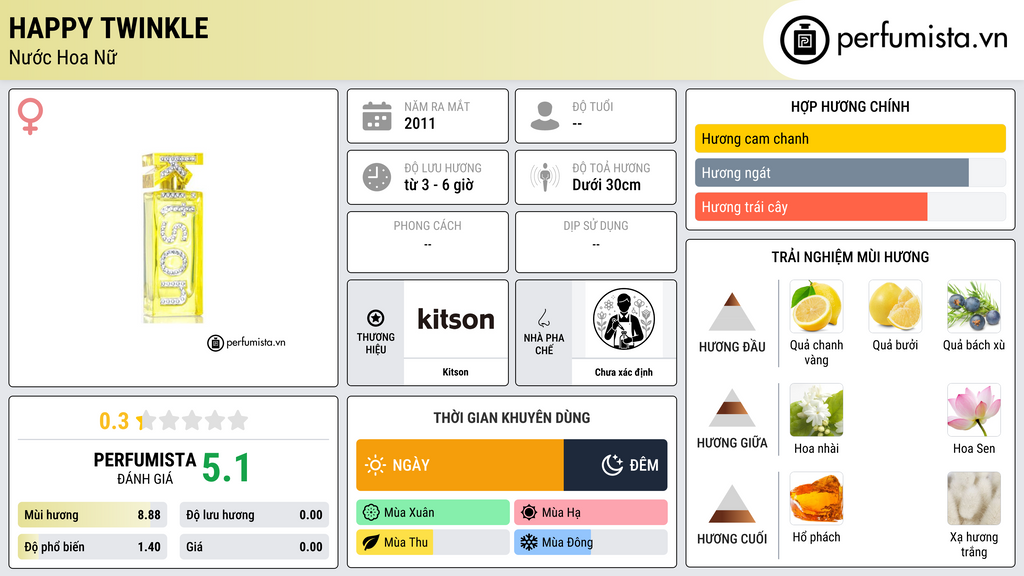Click the perfumista.vn site name

tap(922, 39)
